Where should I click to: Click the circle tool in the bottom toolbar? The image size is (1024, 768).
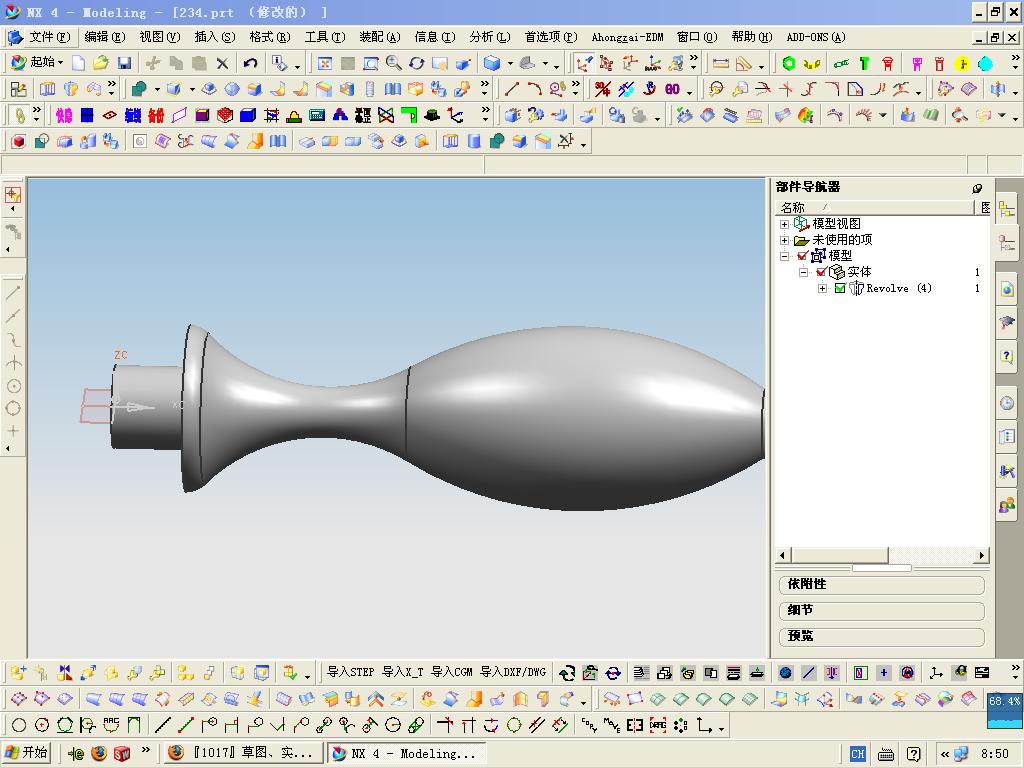click(x=19, y=725)
